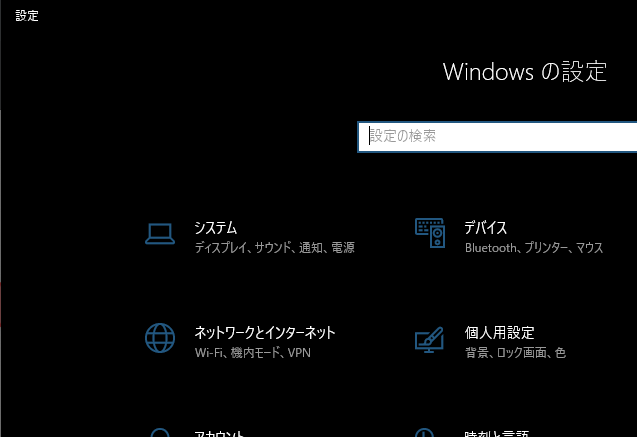Click the Windows の設定 heading
The image size is (637, 437).
(524, 72)
